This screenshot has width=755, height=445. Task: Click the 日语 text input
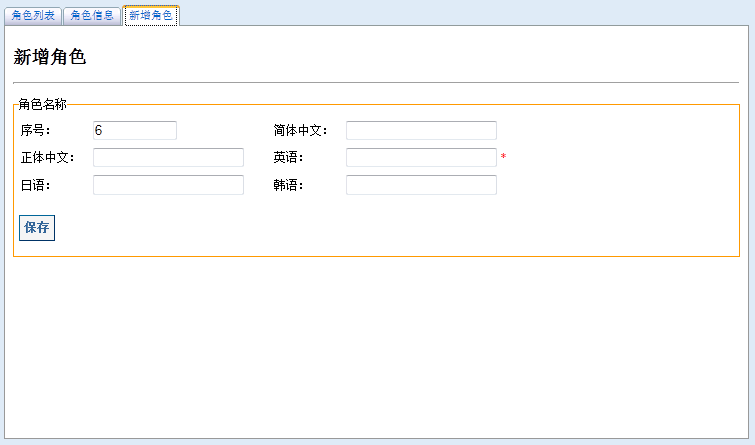click(x=169, y=185)
